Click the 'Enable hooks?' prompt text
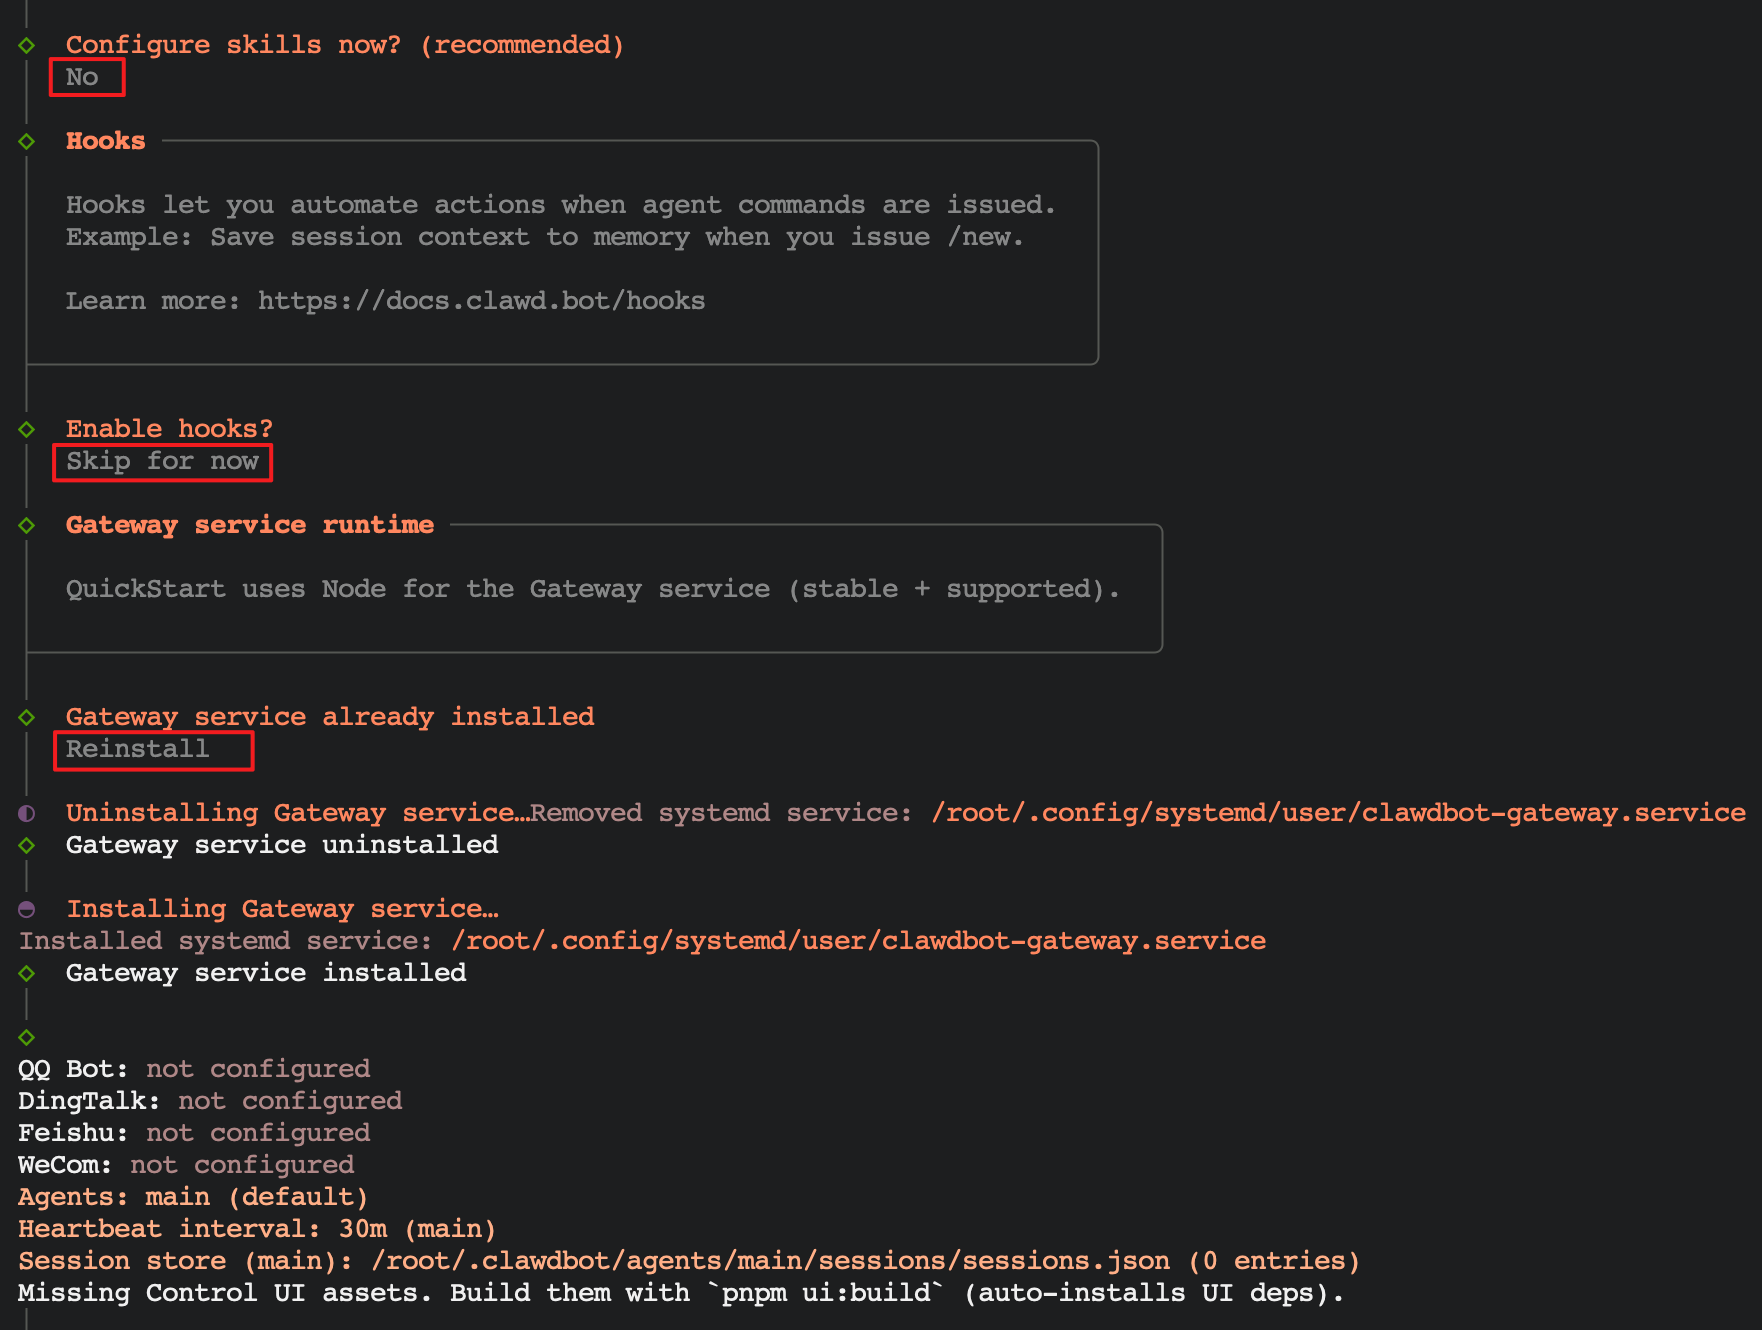 coord(169,429)
